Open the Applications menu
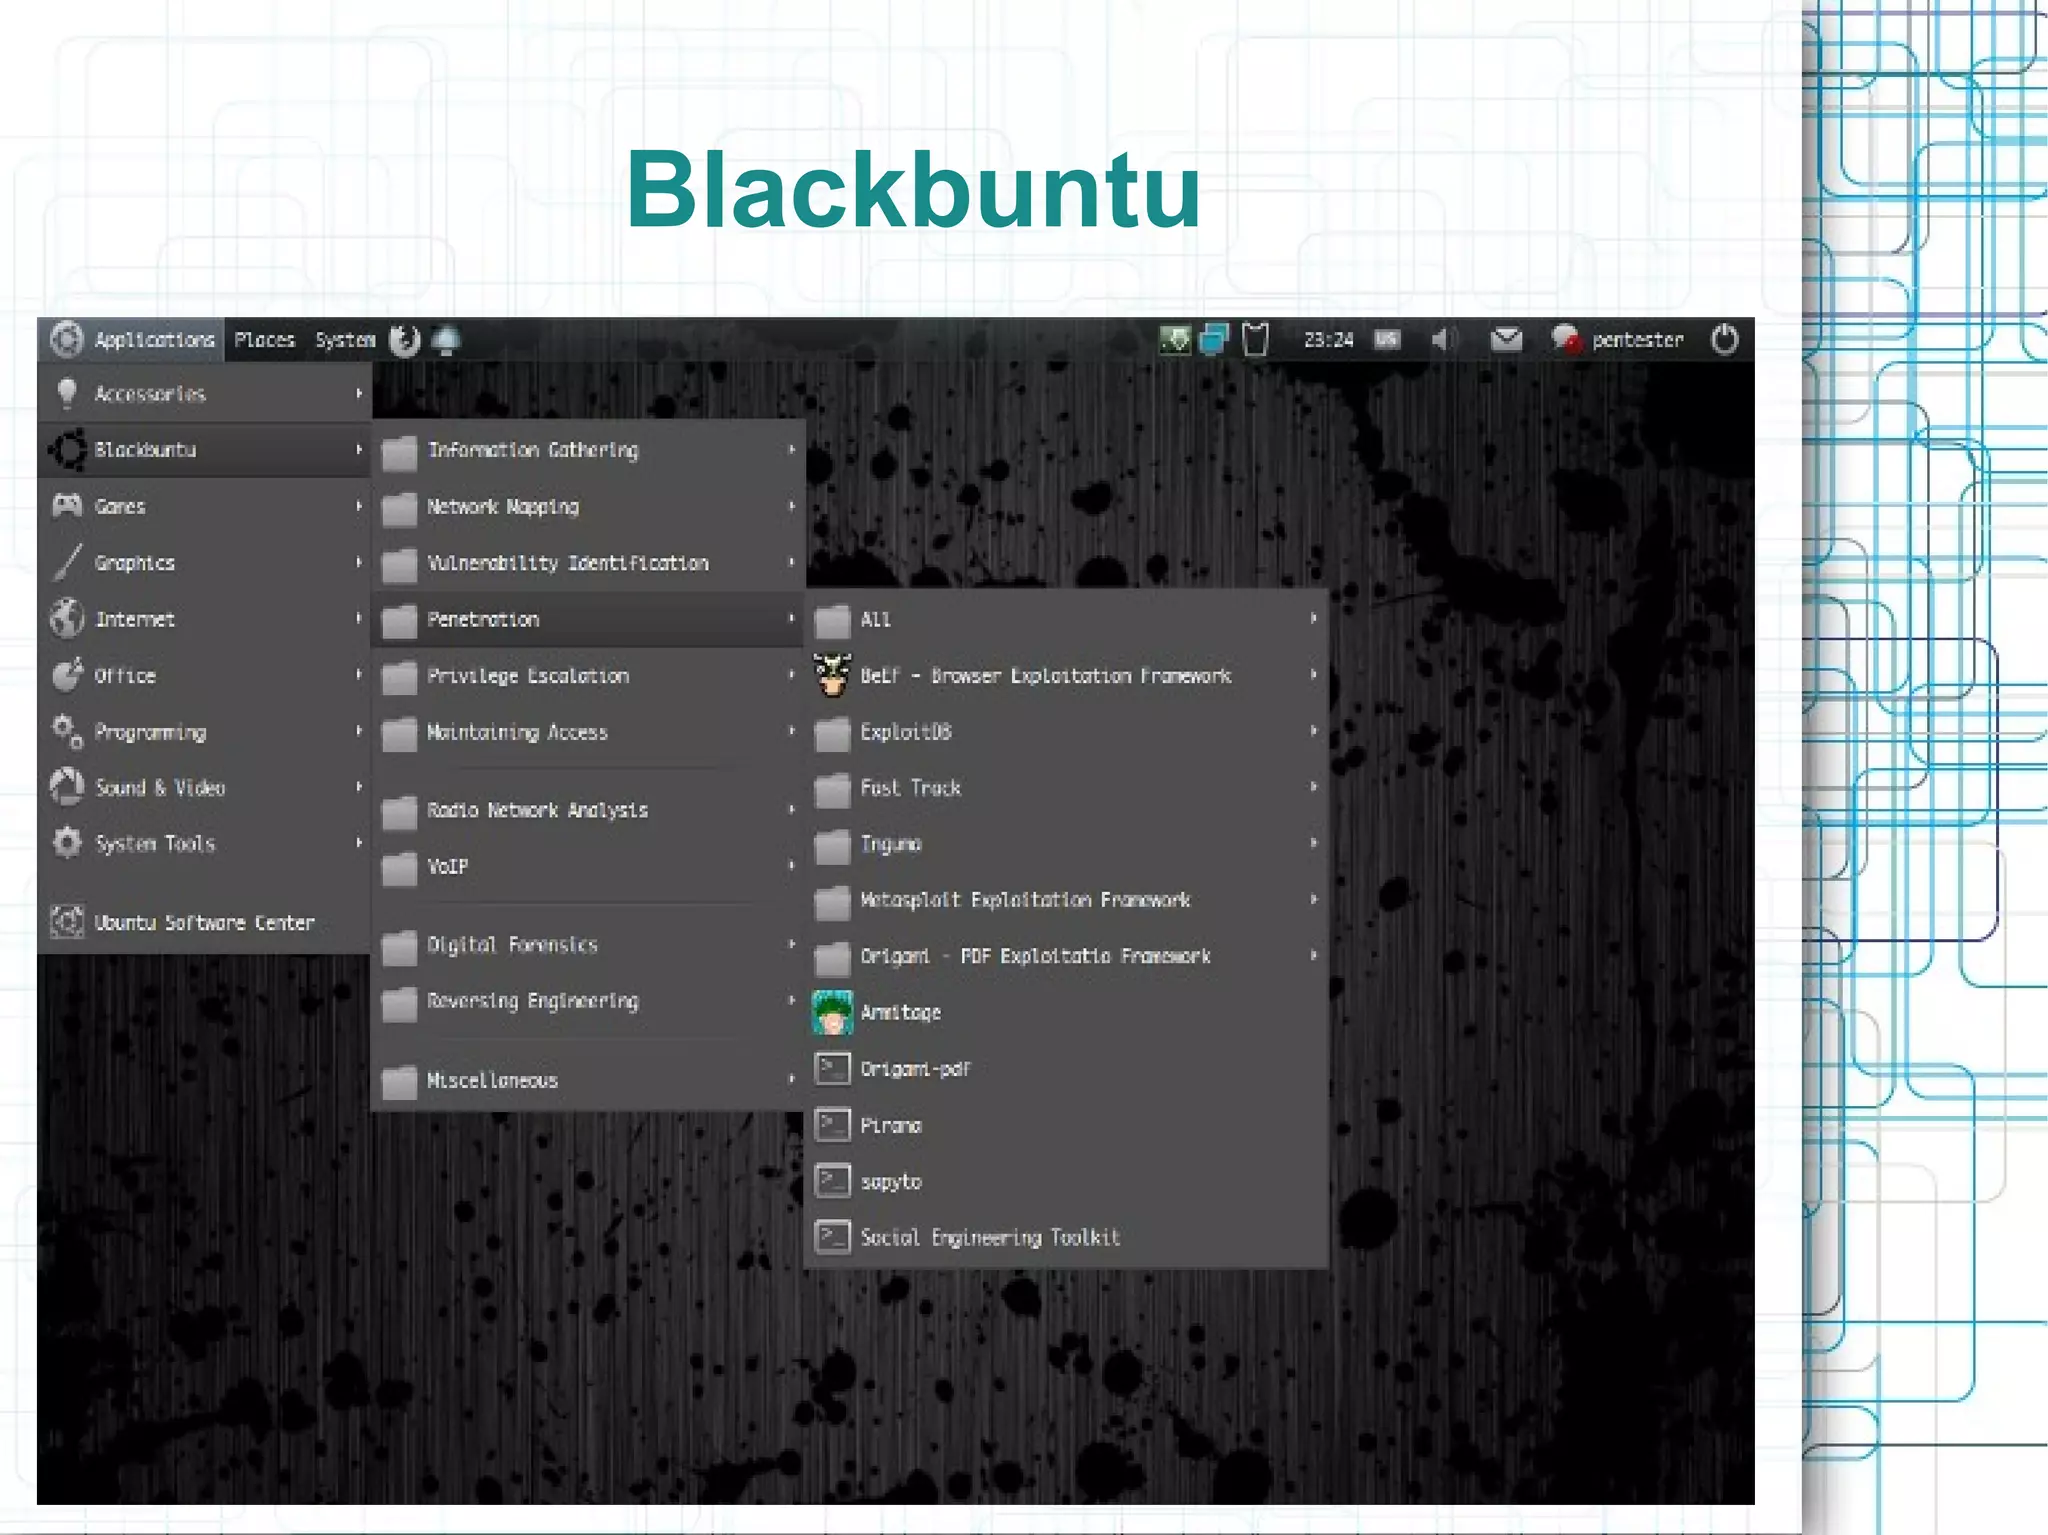Image resolution: width=2048 pixels, height=1535 pixels. pyautogui.click(x=132, y=340)
